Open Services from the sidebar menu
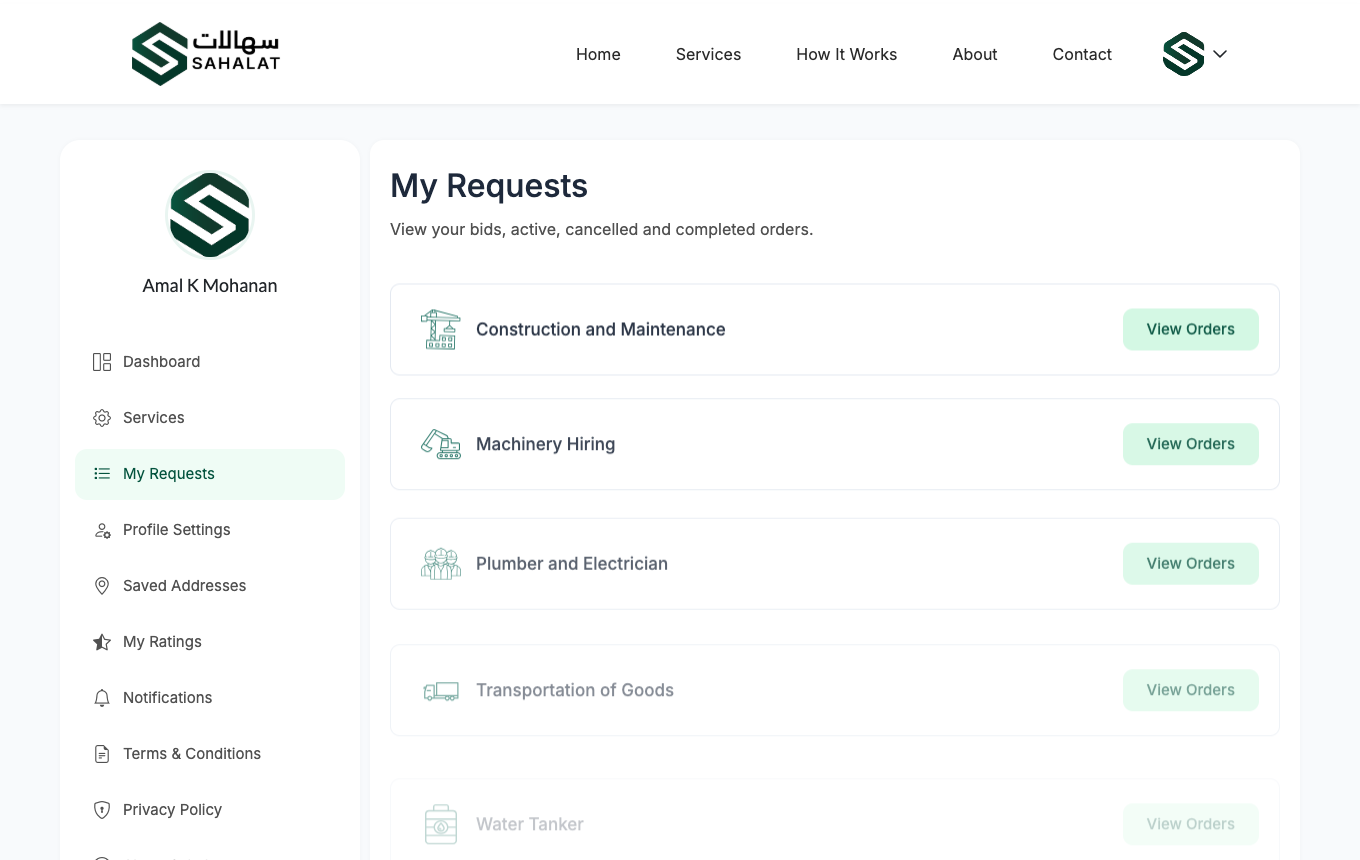1360x860 pixels. (210, 418)
